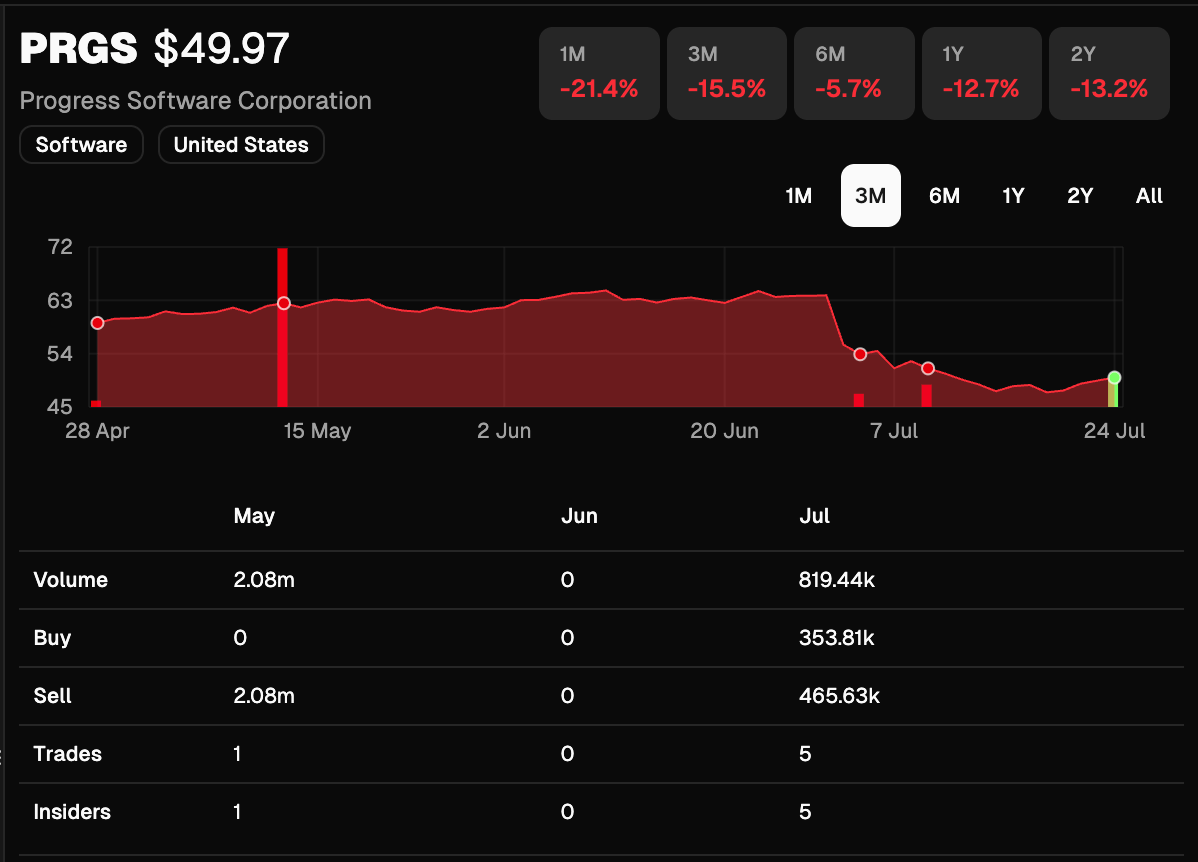
Task: Switch chart to the 1Y range
Action: [x=1013, y=196]
